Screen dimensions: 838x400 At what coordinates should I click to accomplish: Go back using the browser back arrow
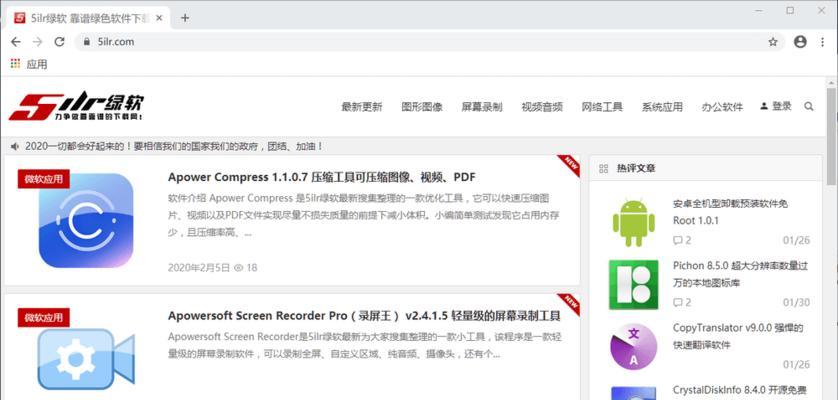point(15,42)
